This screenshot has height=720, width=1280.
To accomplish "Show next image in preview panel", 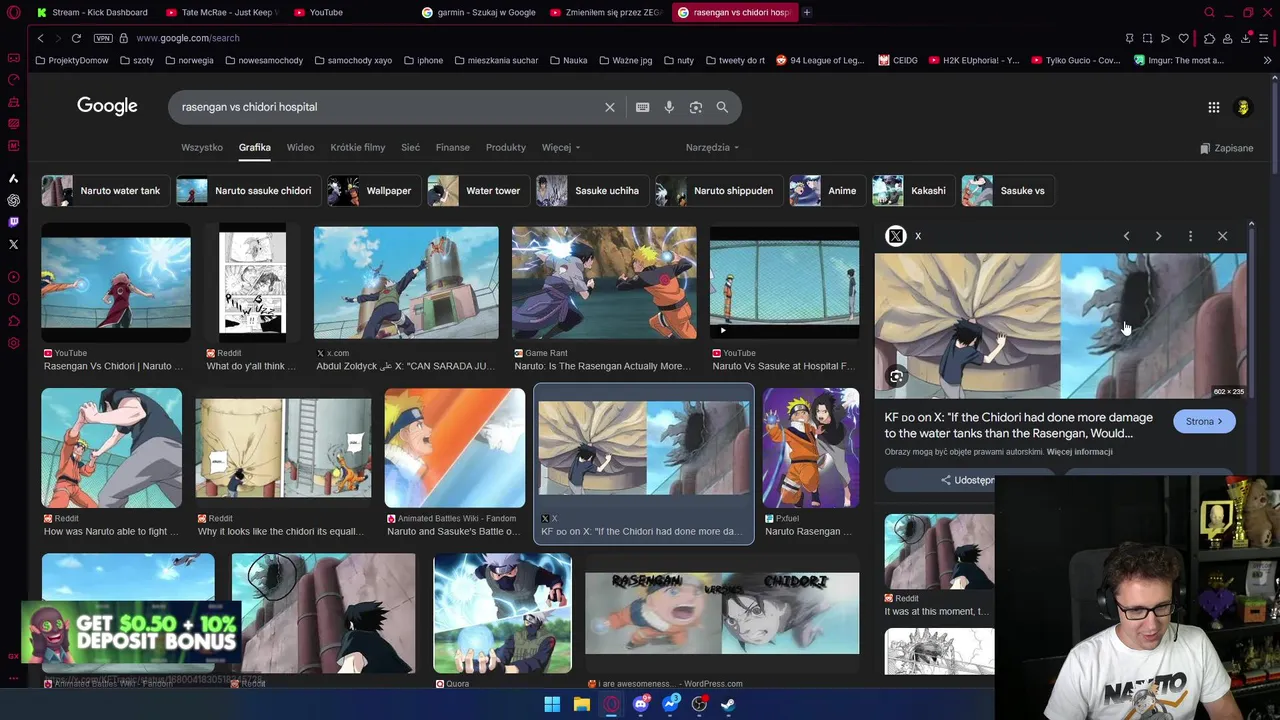I will [1158, 236].
